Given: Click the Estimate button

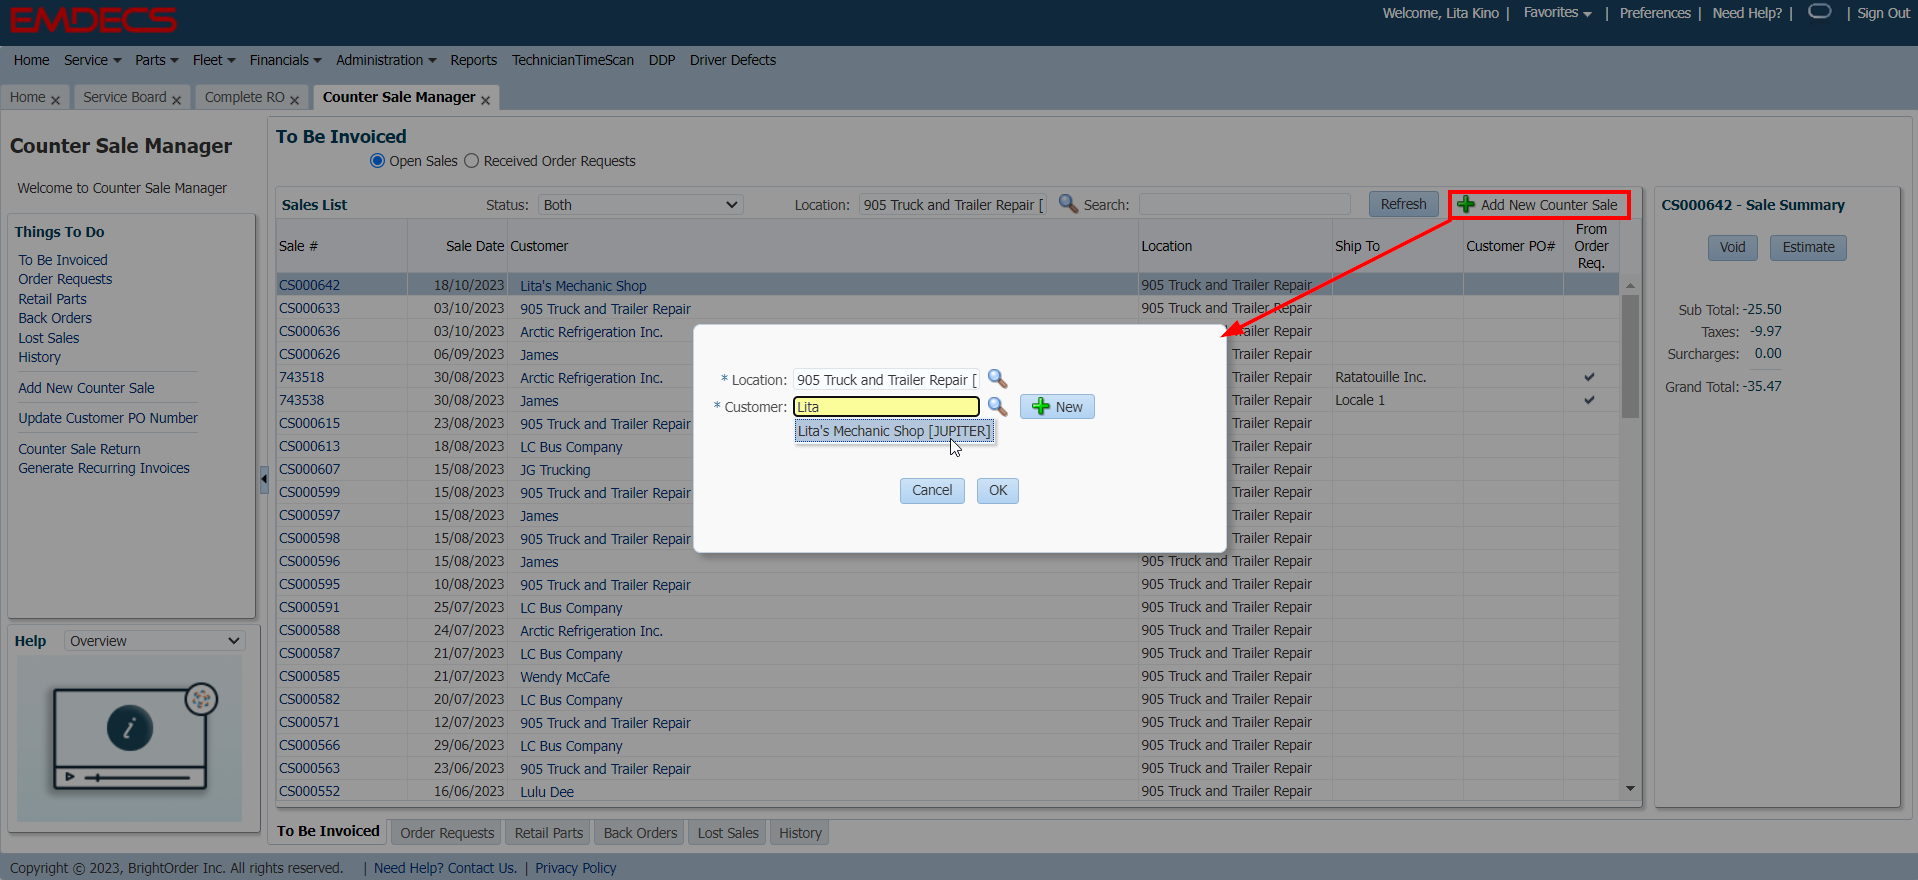Looking at the screenshot, I should tap(1808, 247).
